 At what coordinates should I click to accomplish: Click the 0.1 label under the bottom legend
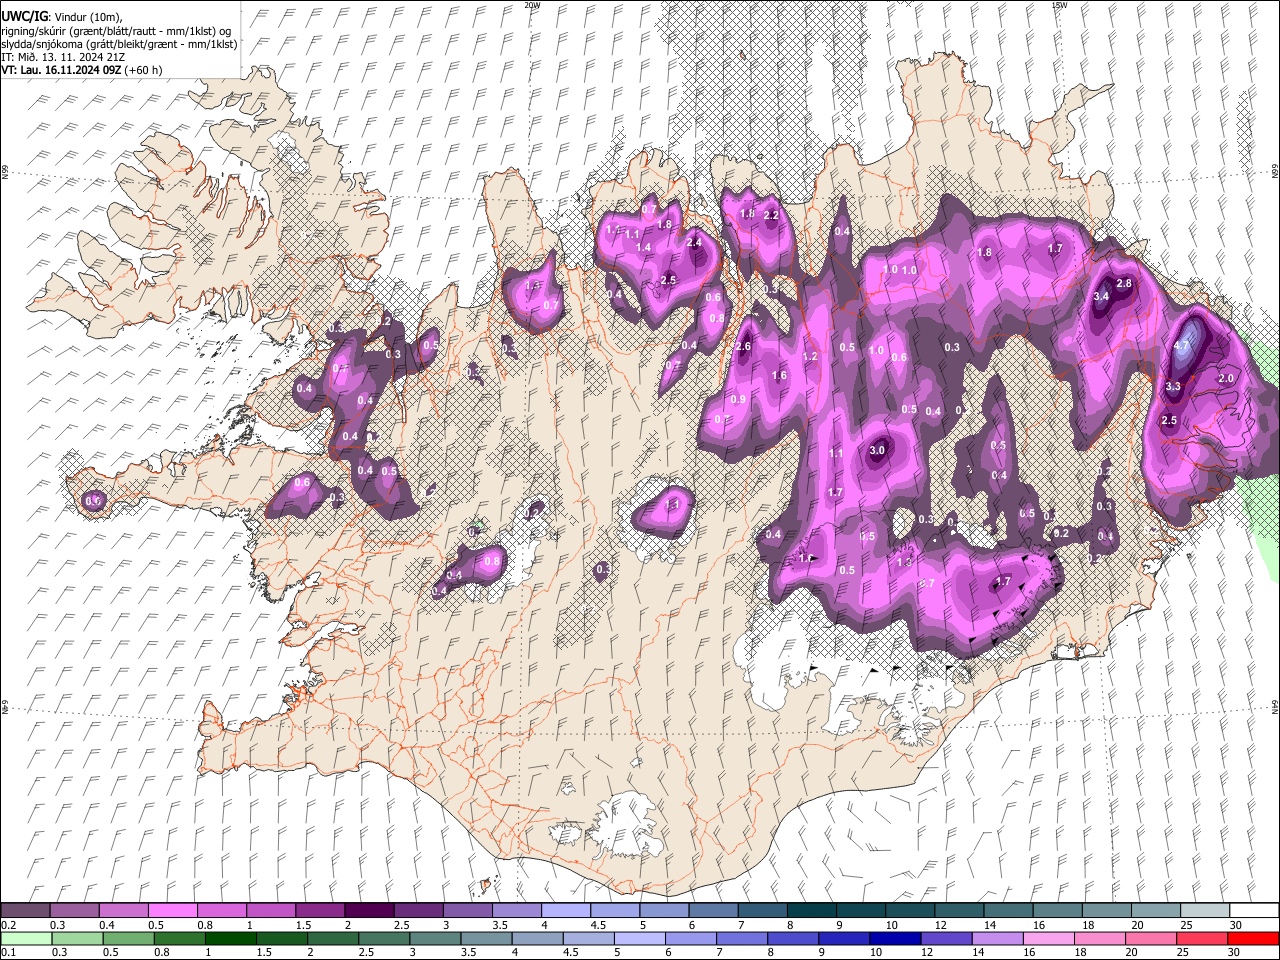[x=8, y=952]
